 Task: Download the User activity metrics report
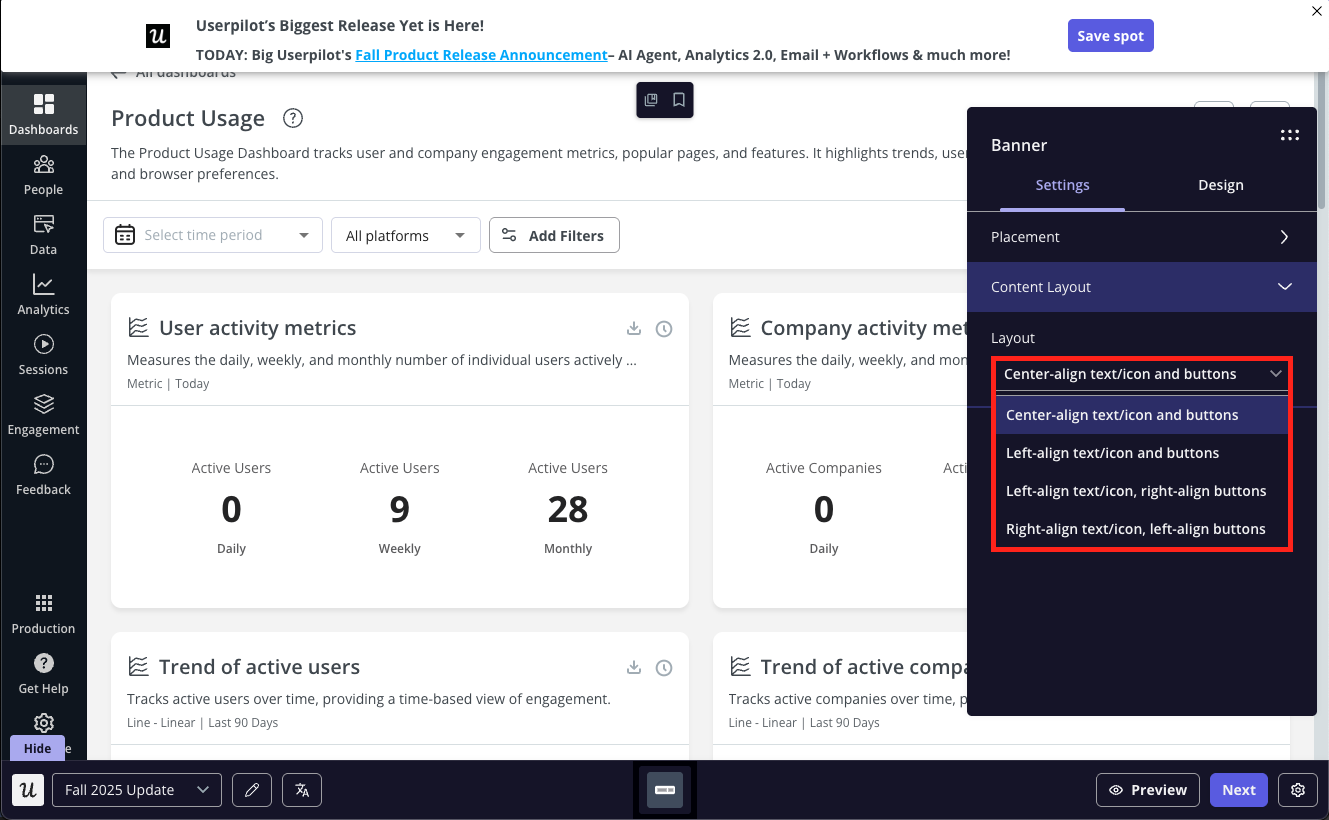[633, 328]
